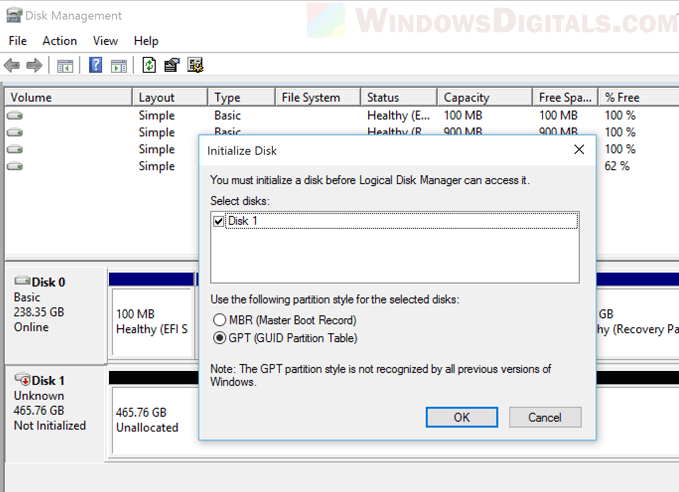Click the Refresh toolbar icon
The width and height of the screenshot is (679, 492).
149,65
